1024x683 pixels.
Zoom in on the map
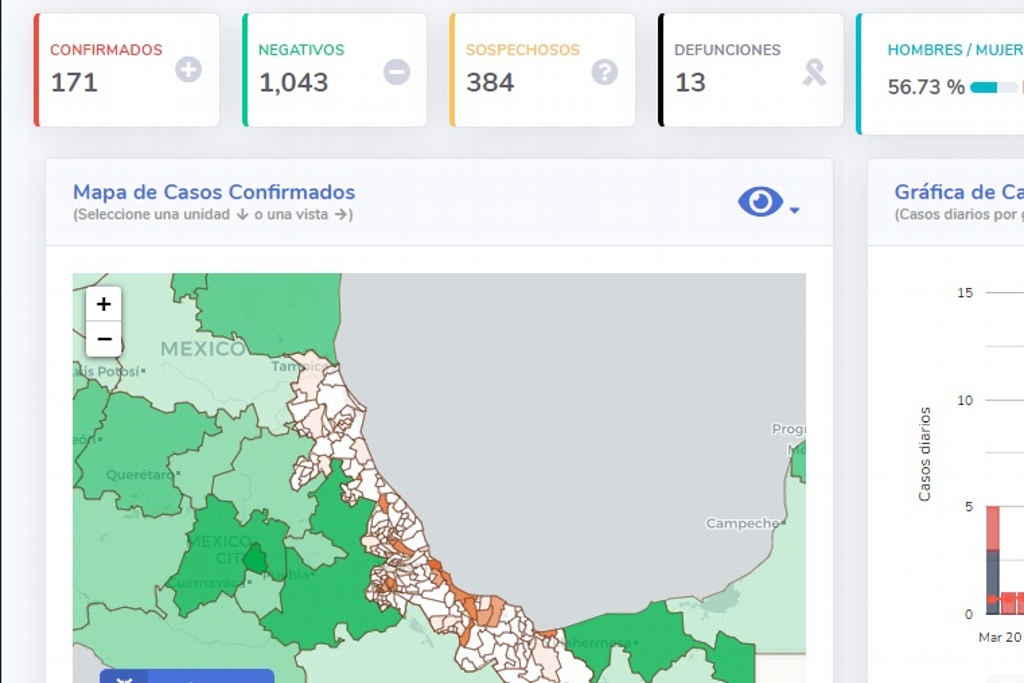click(x=103, y=304)
